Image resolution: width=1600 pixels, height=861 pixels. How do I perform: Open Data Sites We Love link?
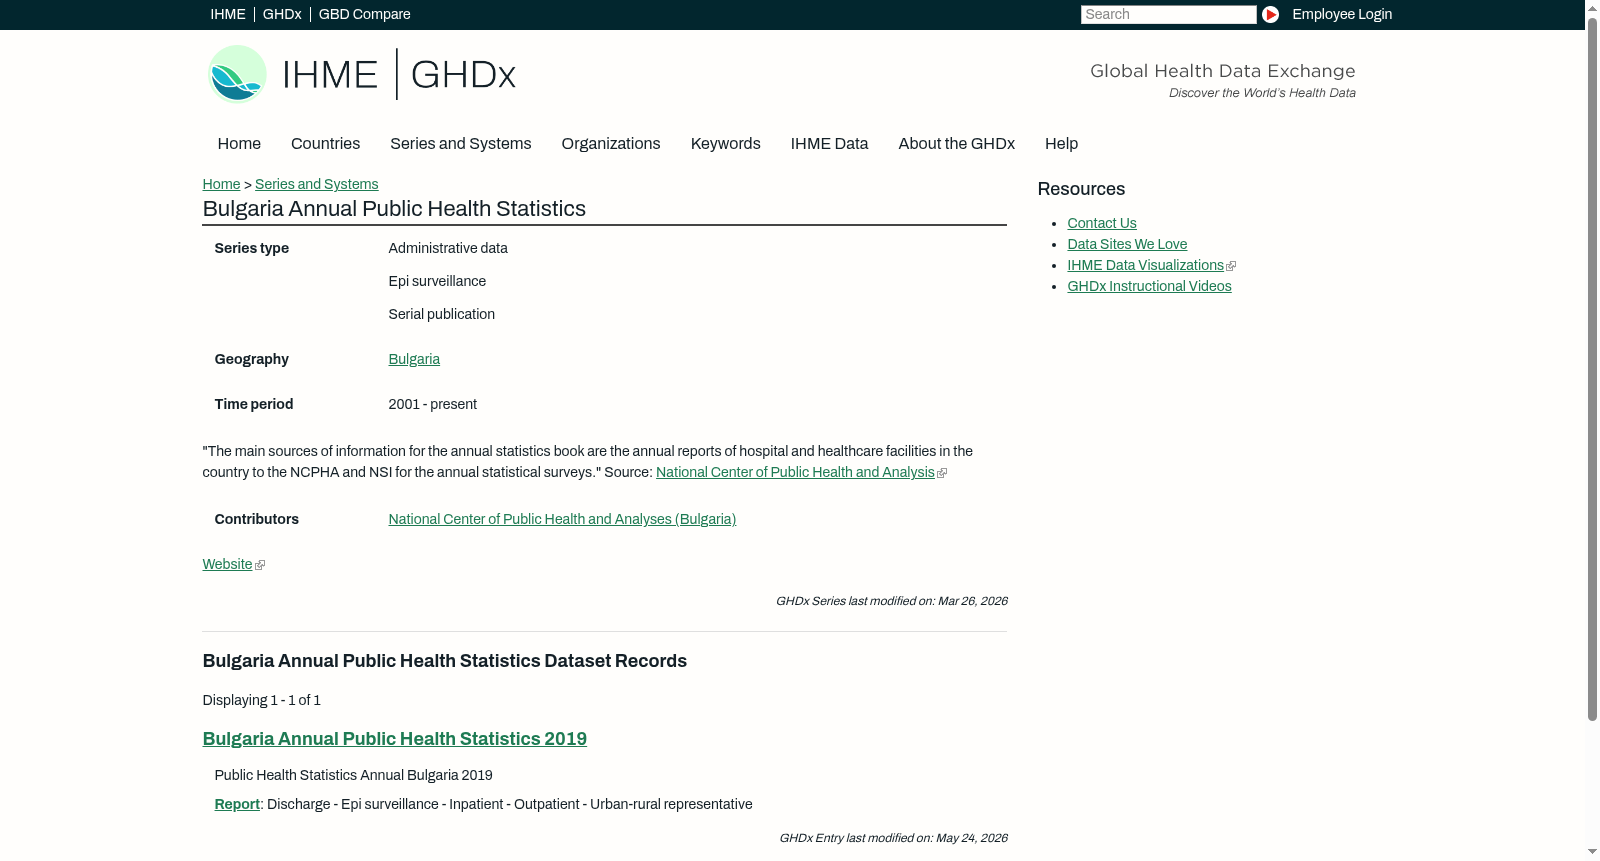point(1127,244)
